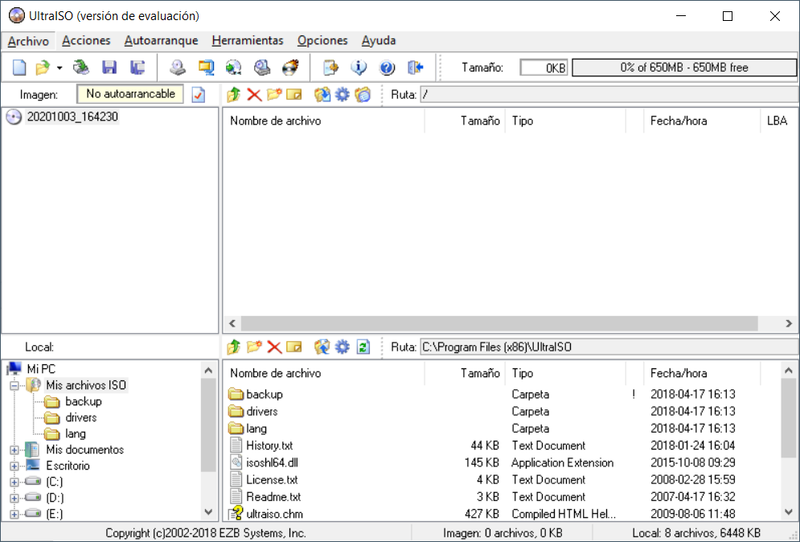Open the Herramientas menu

point(247,41)
